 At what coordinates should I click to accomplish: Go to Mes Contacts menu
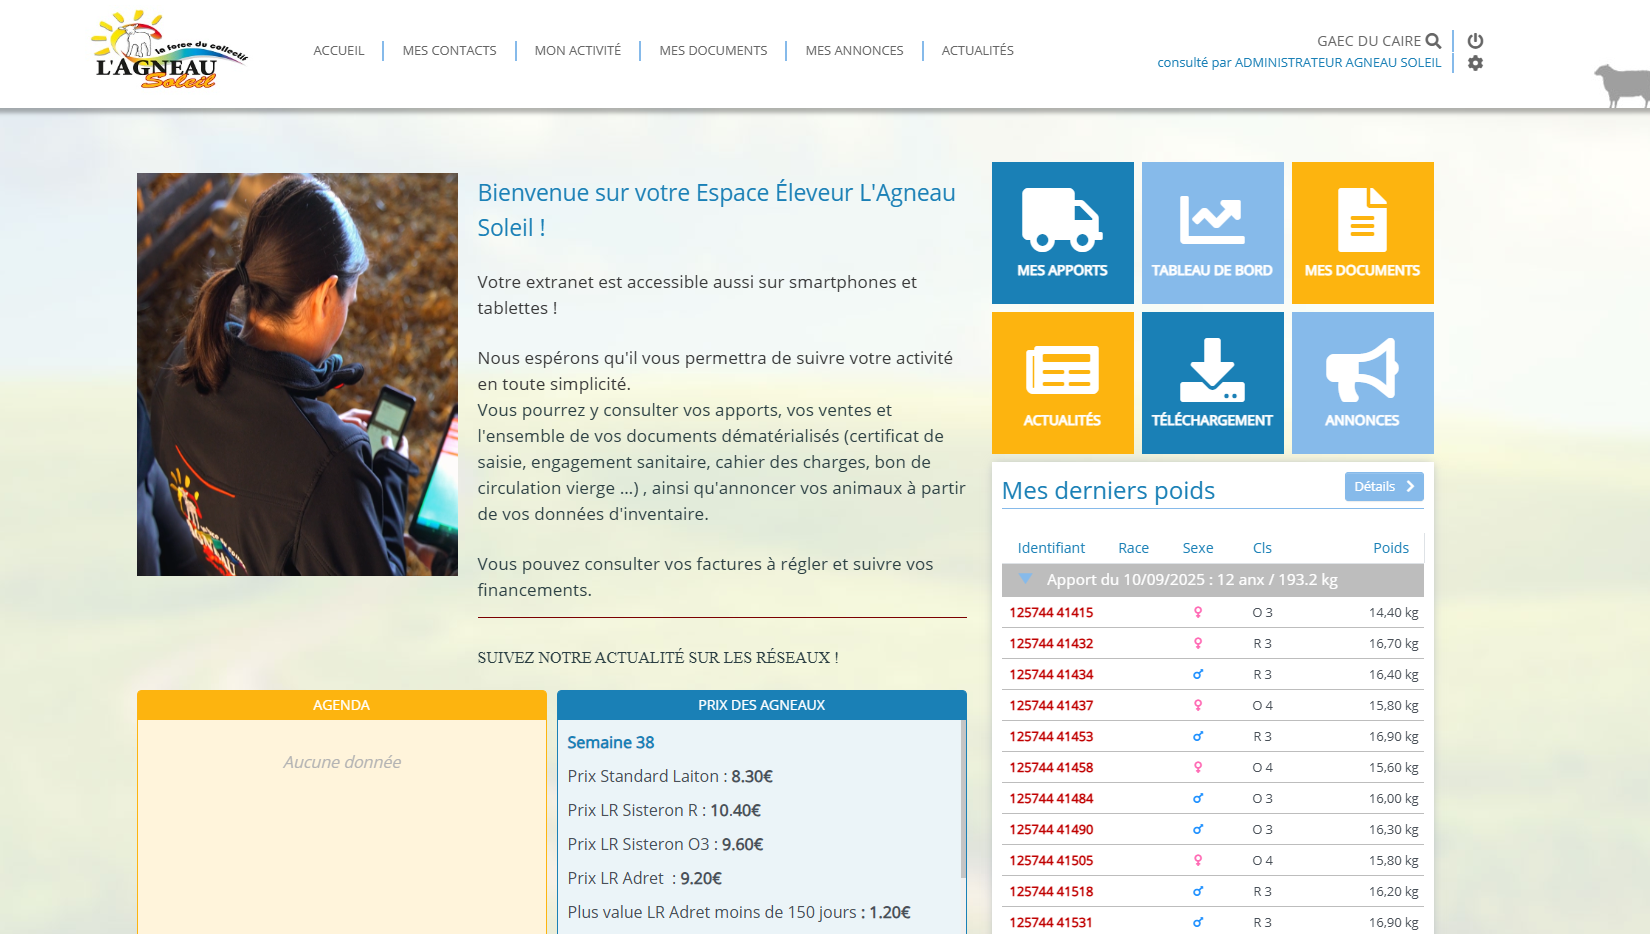[x=449, y=51]
